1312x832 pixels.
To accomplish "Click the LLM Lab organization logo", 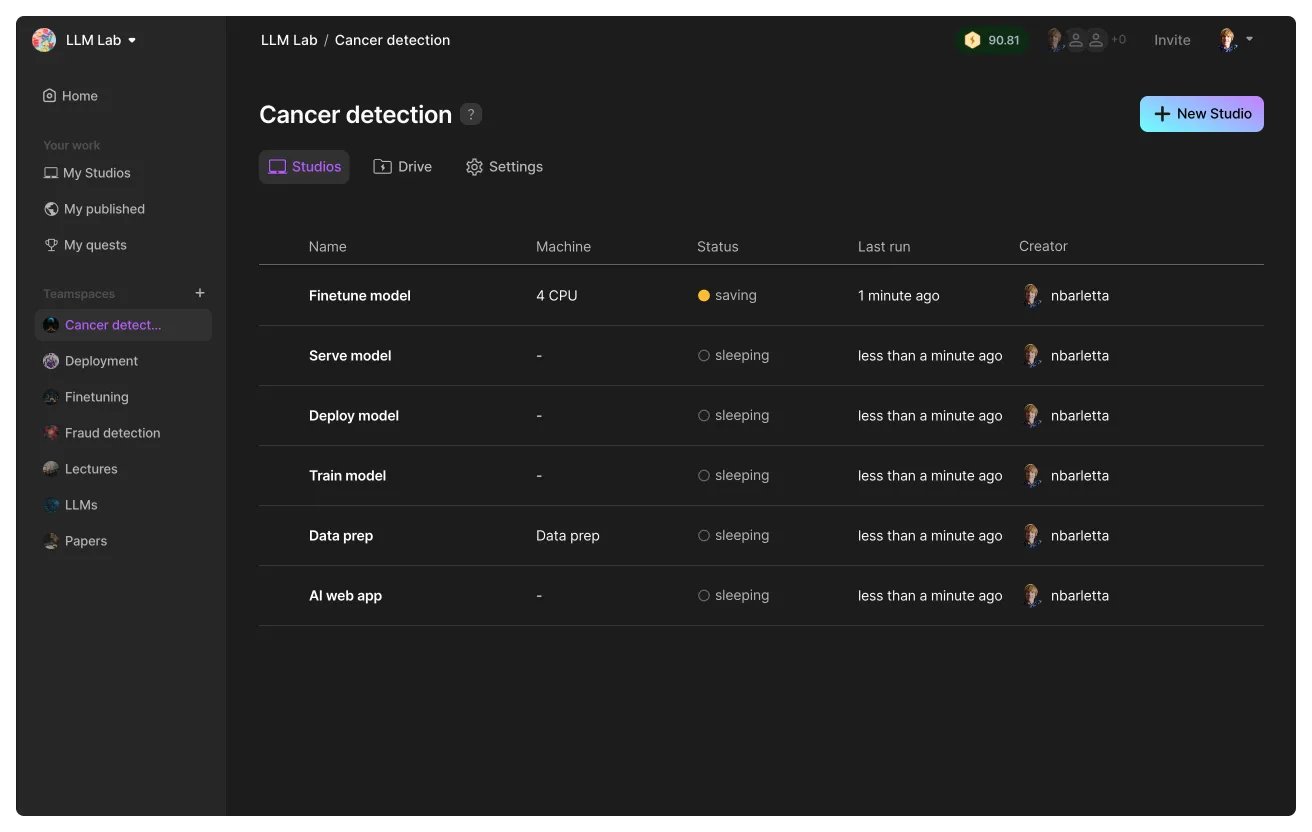I will (x=44, y=40).
